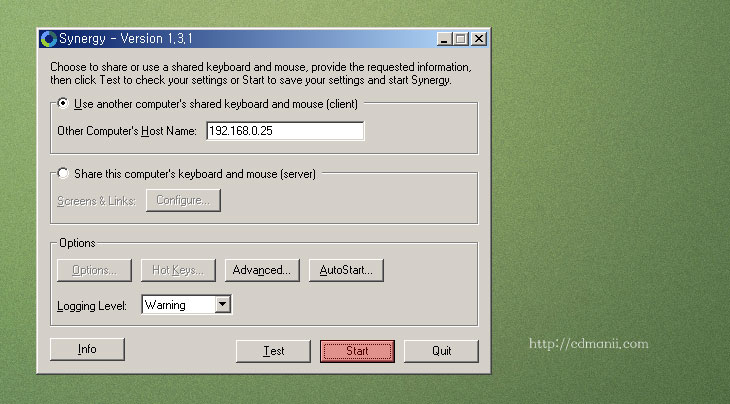
Task: Click the disabled Configure button
Action: pyautogui.click(x=183, y=200)
